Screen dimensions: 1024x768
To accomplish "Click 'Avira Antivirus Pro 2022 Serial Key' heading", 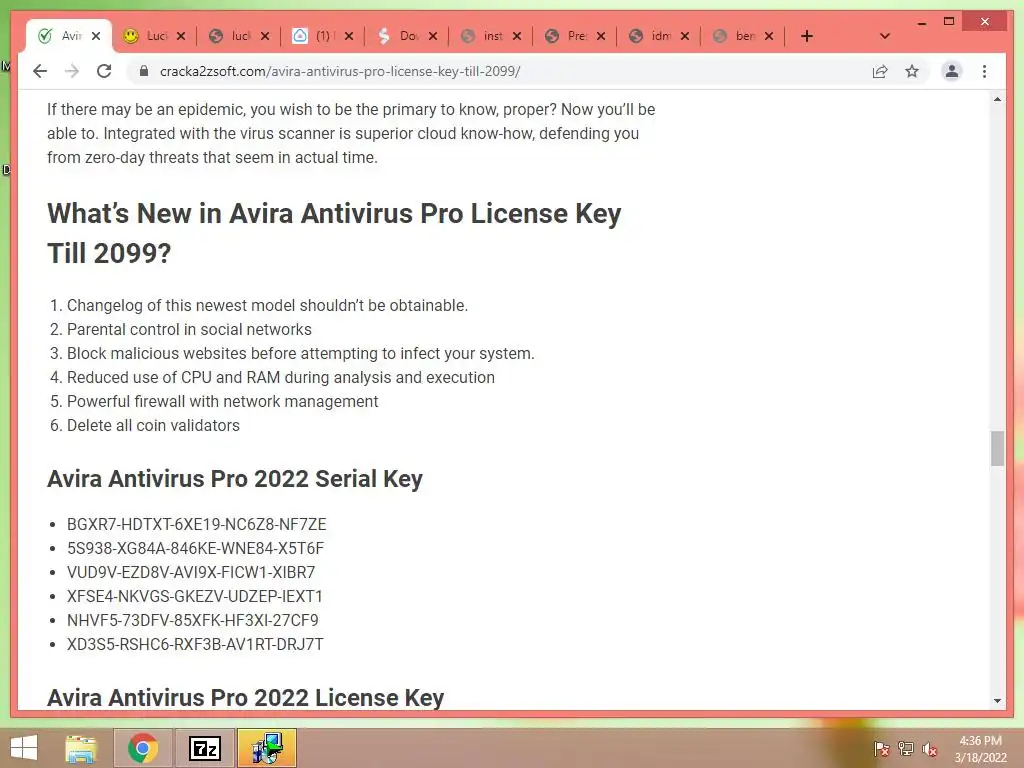I will (x=234, y=479).
